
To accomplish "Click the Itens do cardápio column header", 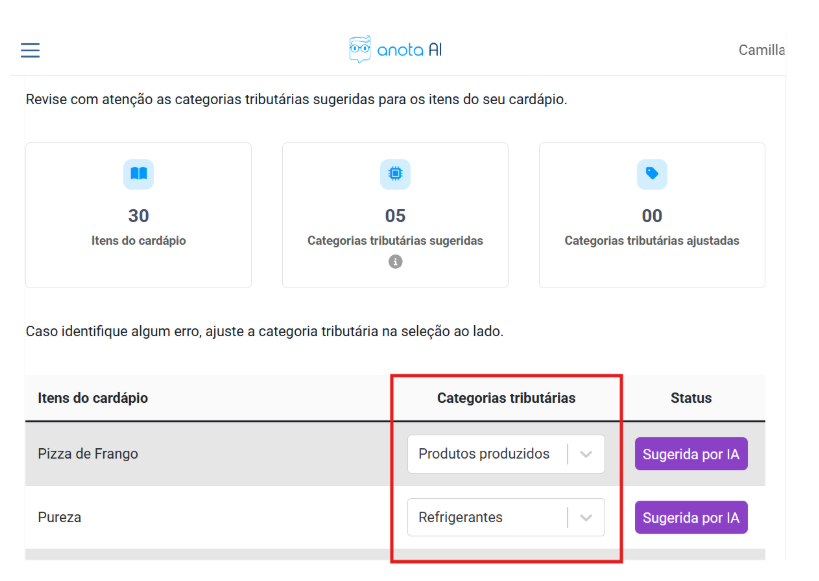I will coord(93,398).
